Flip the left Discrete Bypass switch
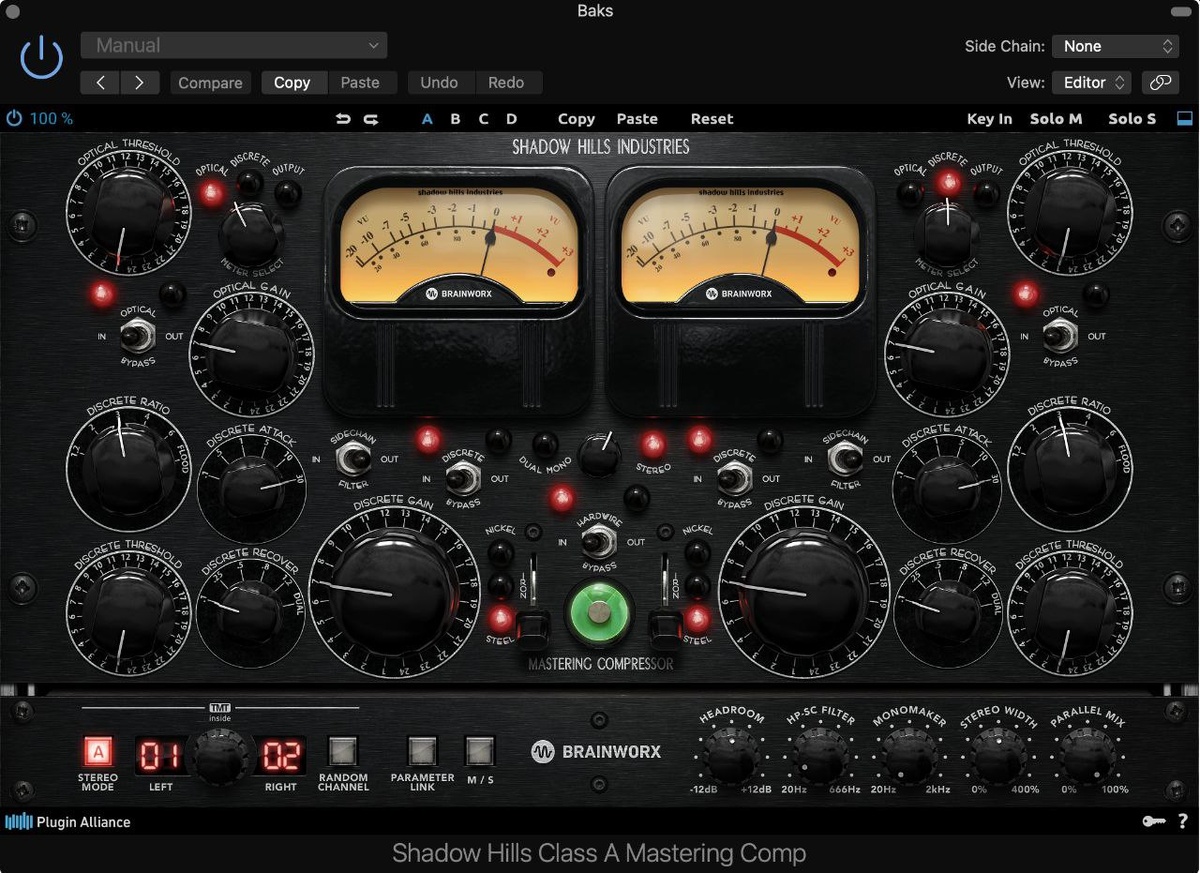The height and width of the screenshot is (873, 1200). (462, 478)
